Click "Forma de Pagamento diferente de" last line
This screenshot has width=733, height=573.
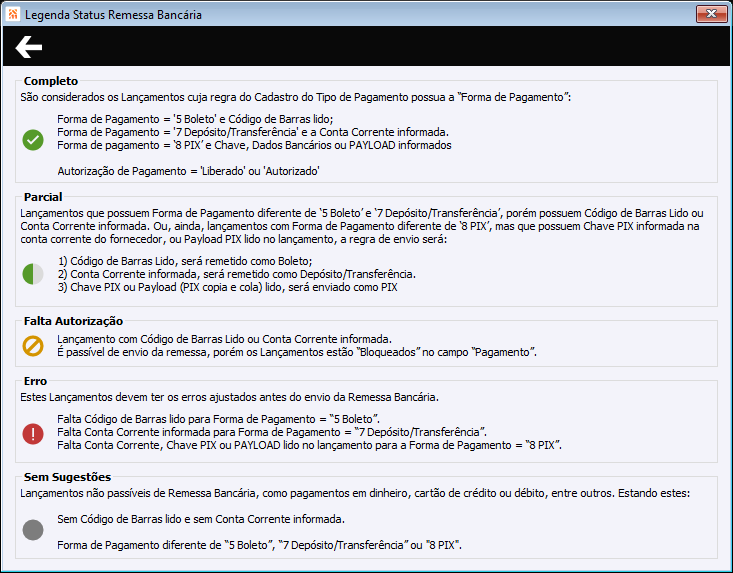click(259, 545)
